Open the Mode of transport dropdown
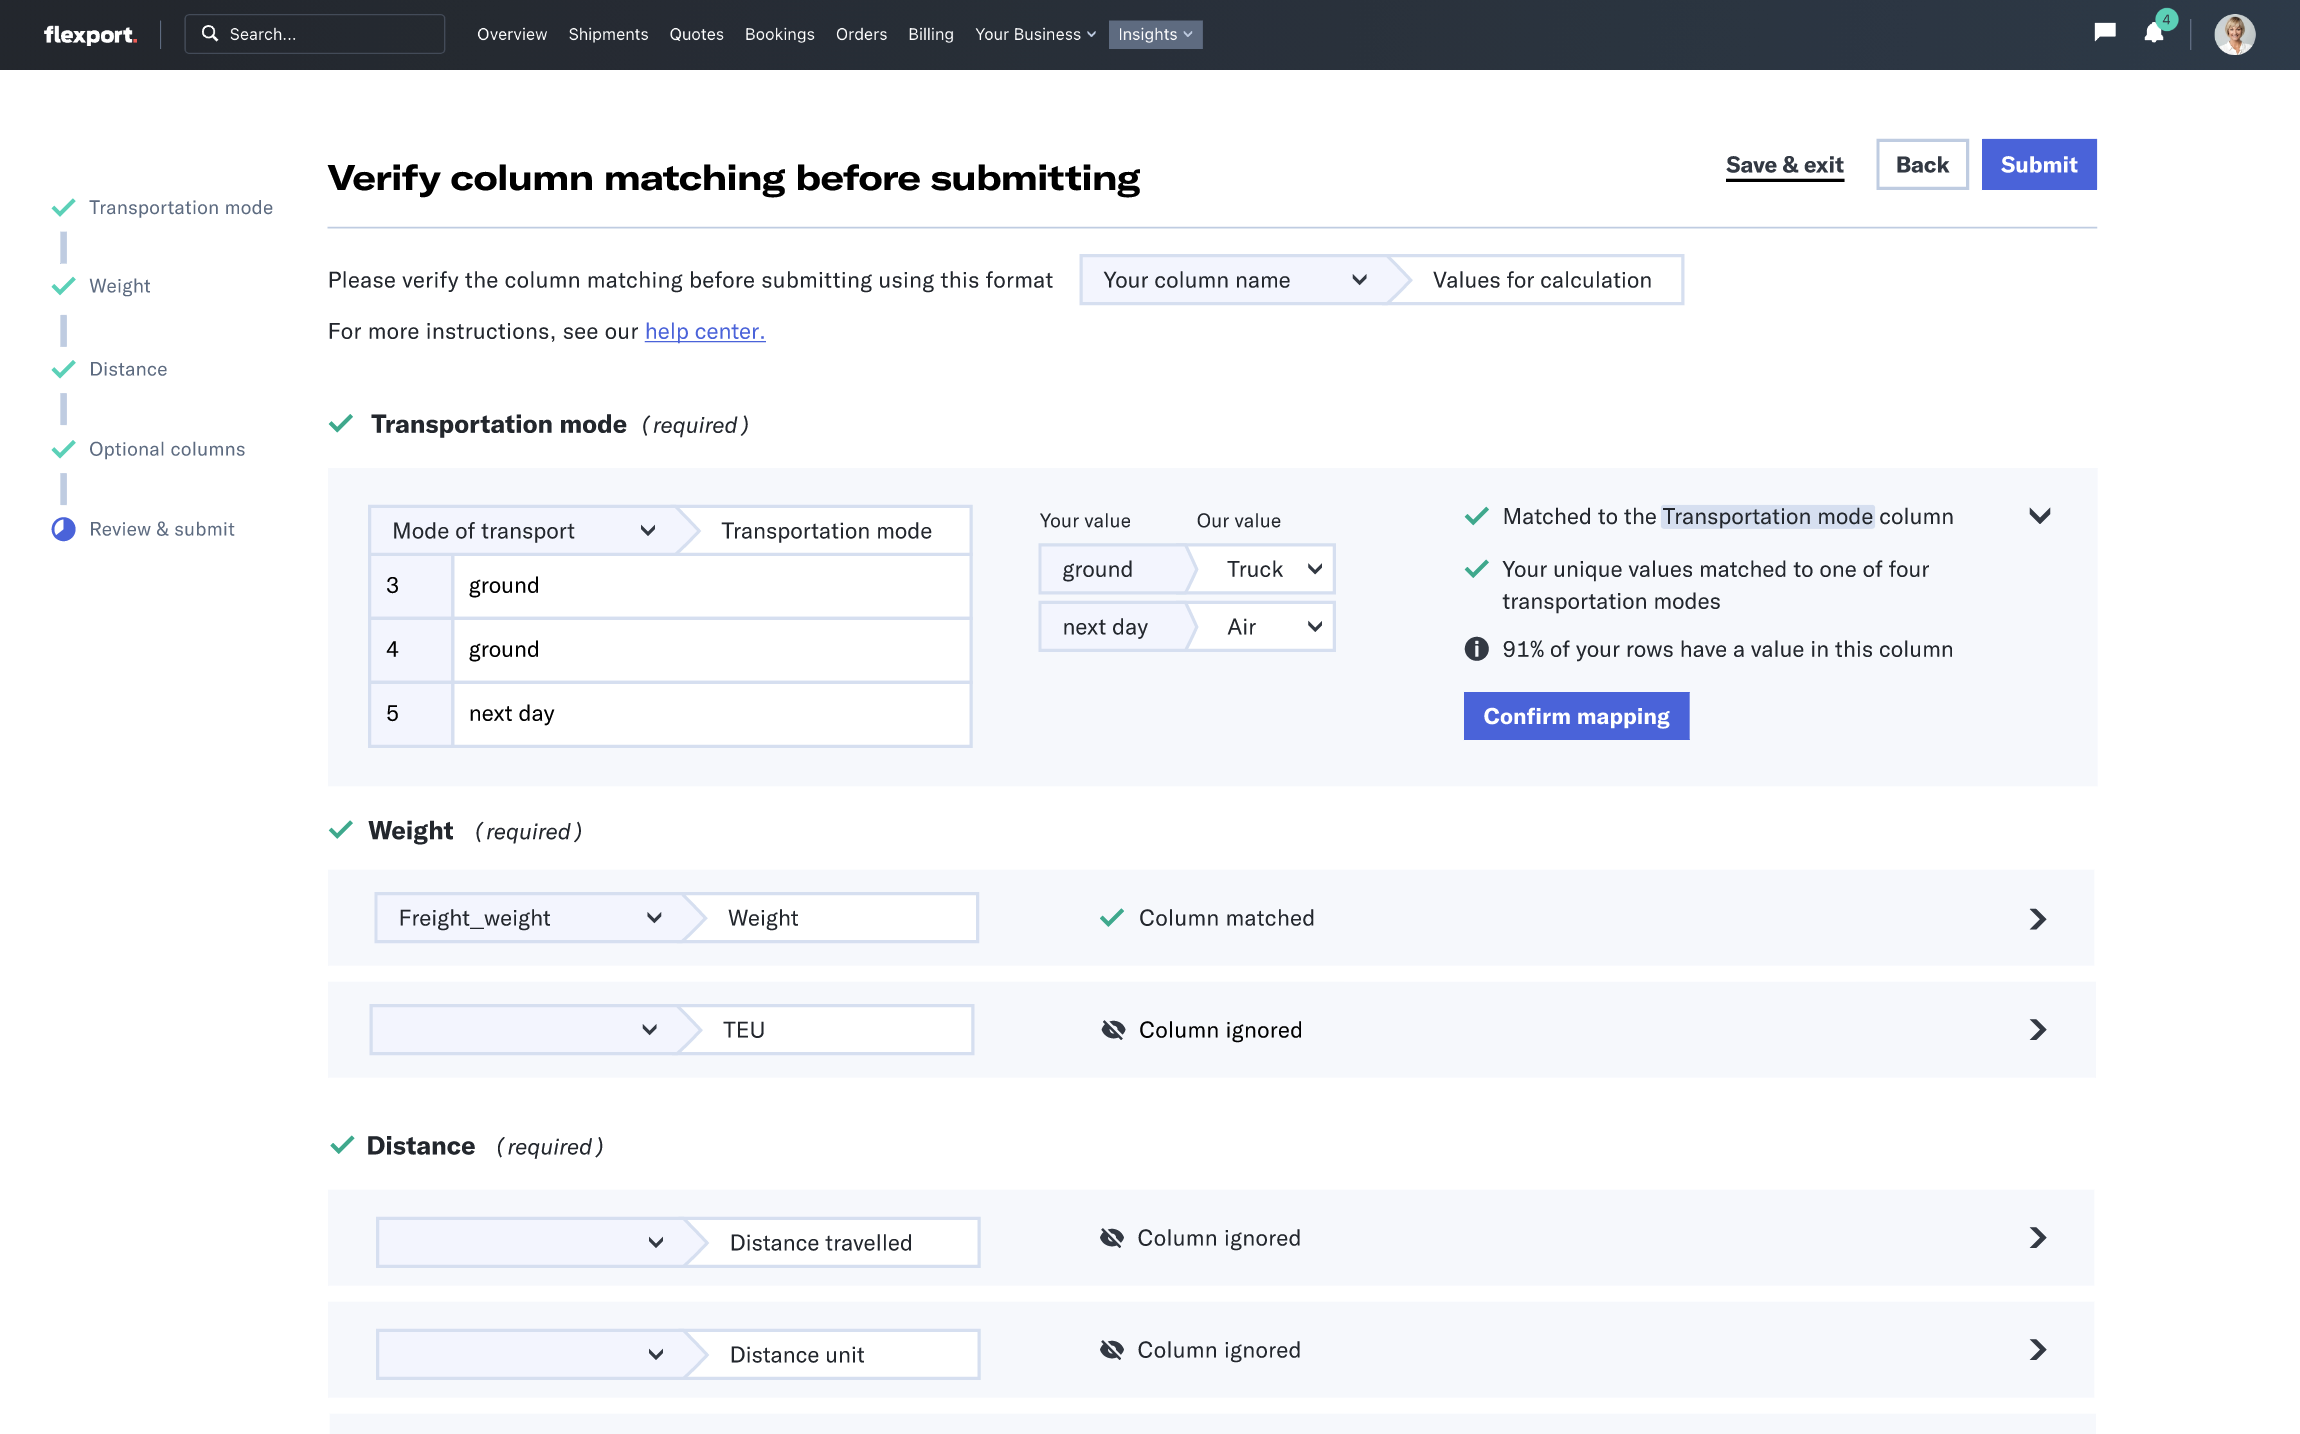 click(648, 530)
